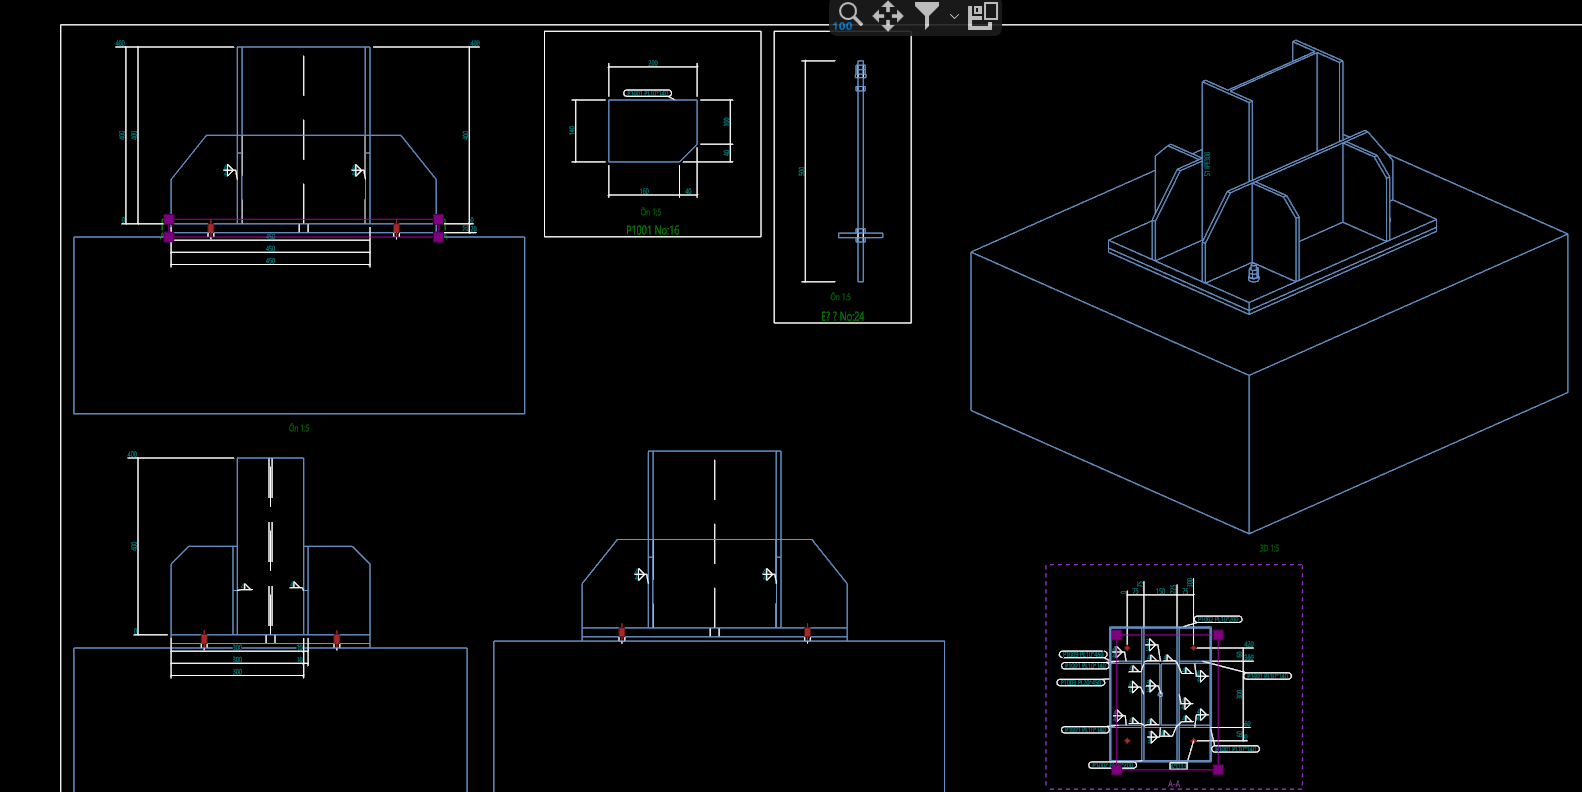Open the selection filter funnel
This screenshot has width=1582, height=792.
click(927, 15)
